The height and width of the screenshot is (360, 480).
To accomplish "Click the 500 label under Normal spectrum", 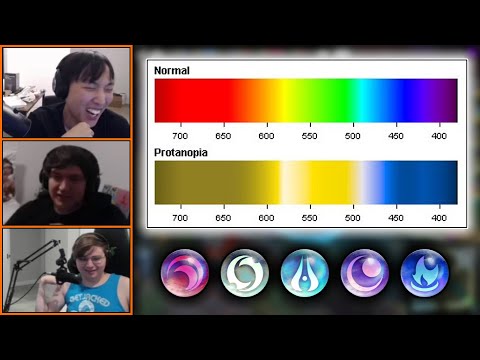I will click(x=353, y=136).
